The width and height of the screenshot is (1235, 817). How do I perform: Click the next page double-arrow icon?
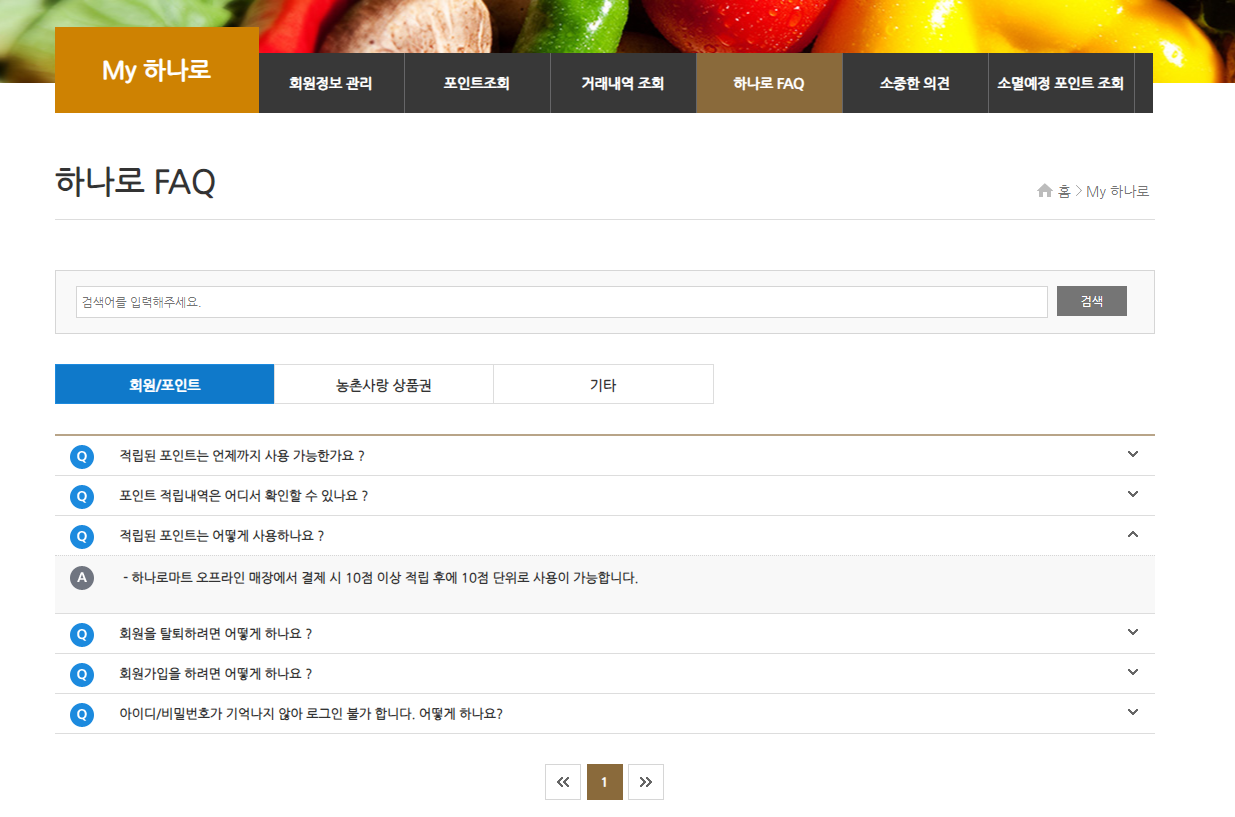click(646, 782)
